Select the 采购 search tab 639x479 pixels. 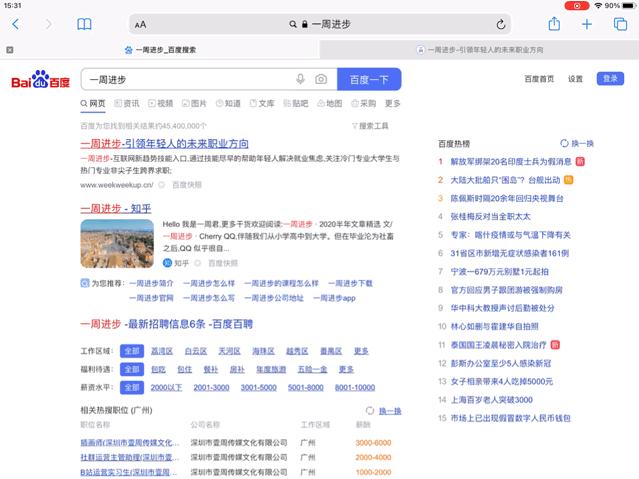(x=364, y=104)
